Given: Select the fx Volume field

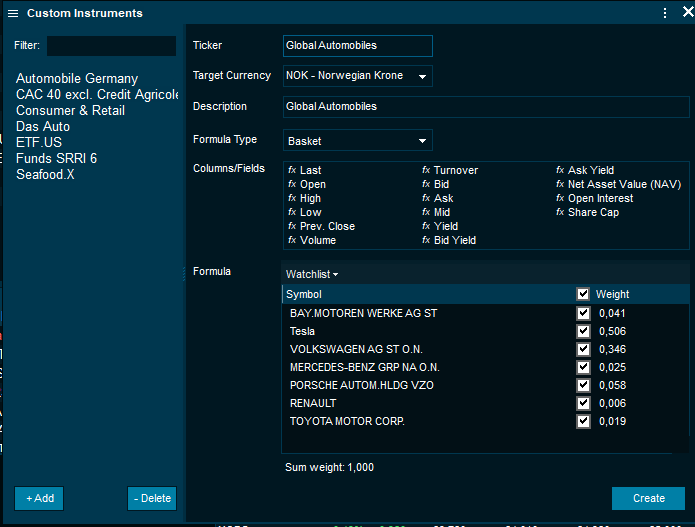Looking at the screenshot, I should click(317, 241).
